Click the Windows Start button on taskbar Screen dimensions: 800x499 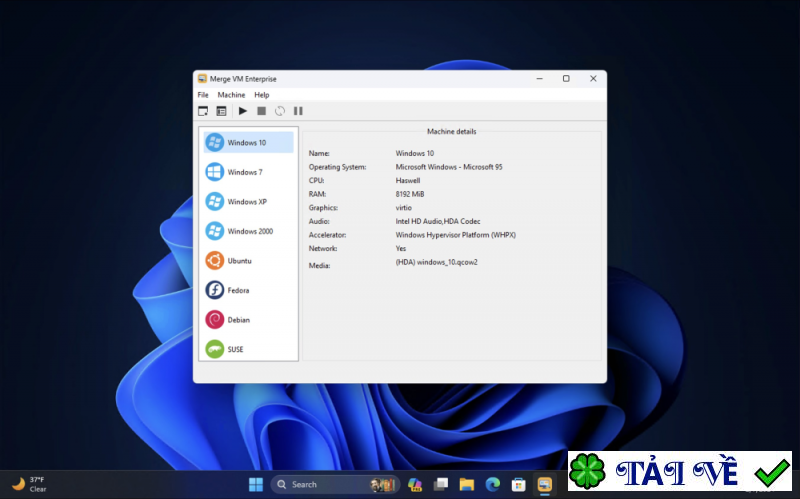pos(256,484)
